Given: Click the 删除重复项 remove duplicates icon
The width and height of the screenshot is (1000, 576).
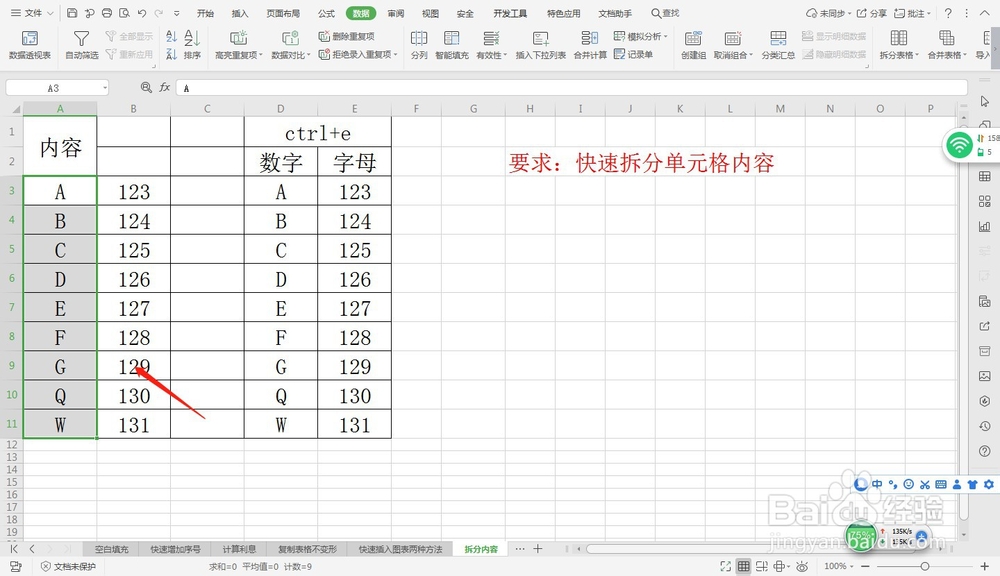Looking at the screenshot, I should [x=324, y=36].
